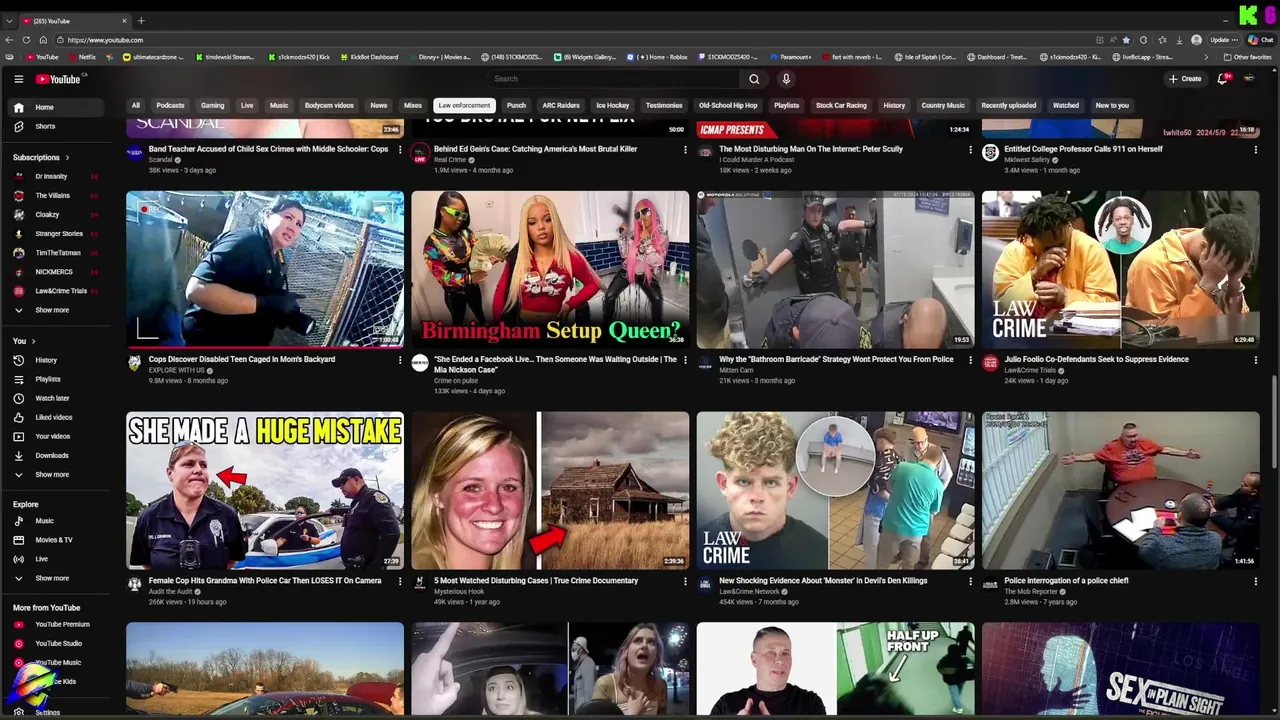Click the Create button
The height and width of the screenshot is (720, 1280).
(x=1185, y=79)
